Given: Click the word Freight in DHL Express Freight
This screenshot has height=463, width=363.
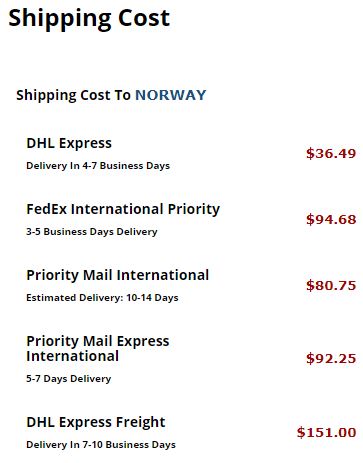Looking at the screenshot, I should [140, 423].
